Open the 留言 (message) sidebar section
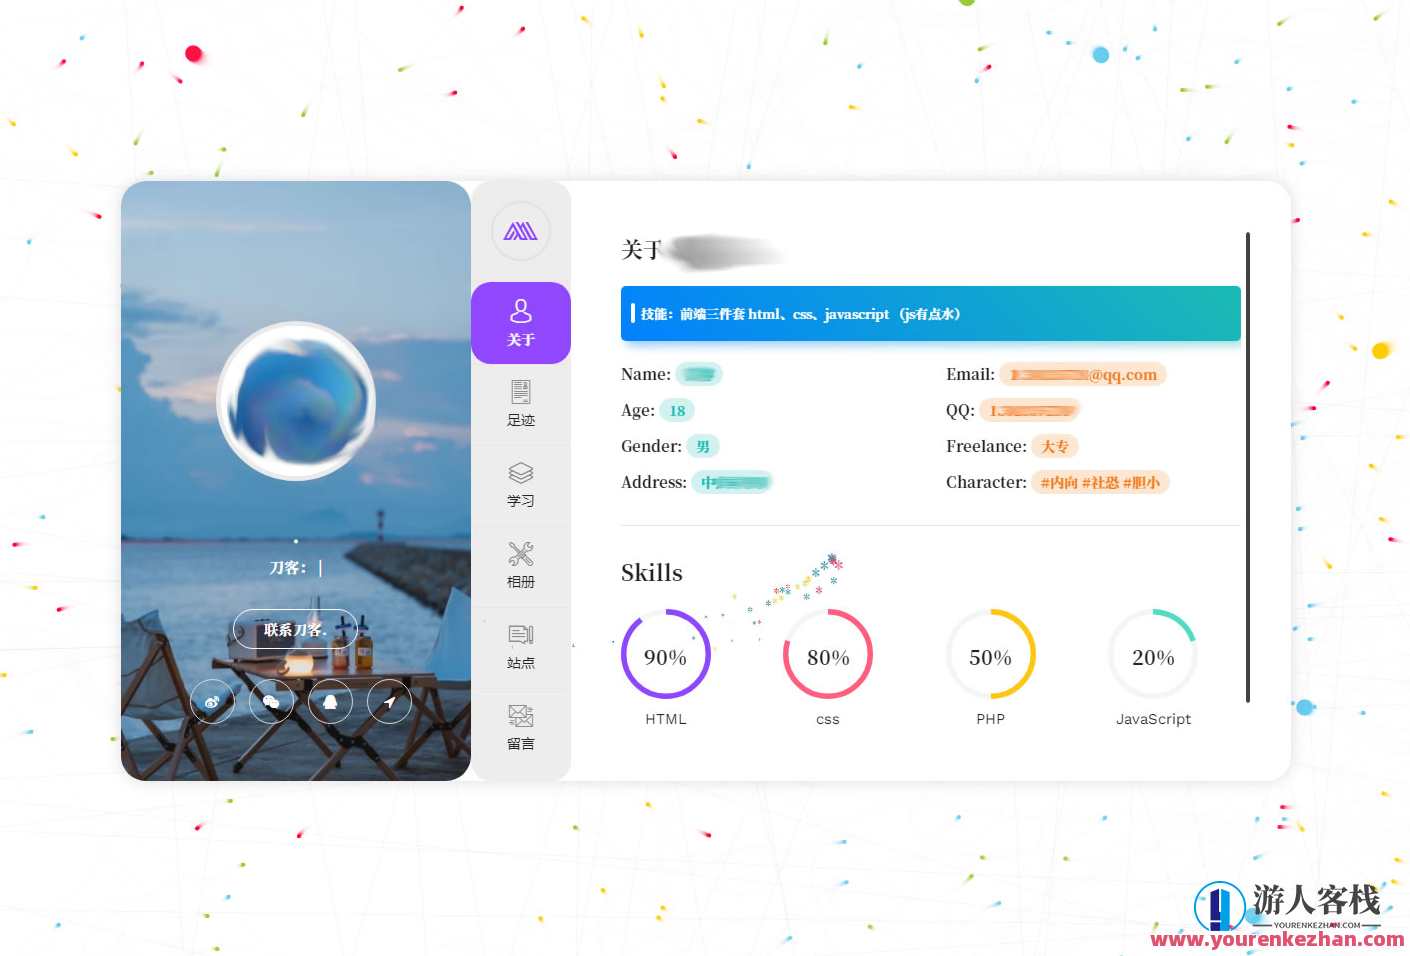The image size is (1410, 956). [x=520, y=727]
